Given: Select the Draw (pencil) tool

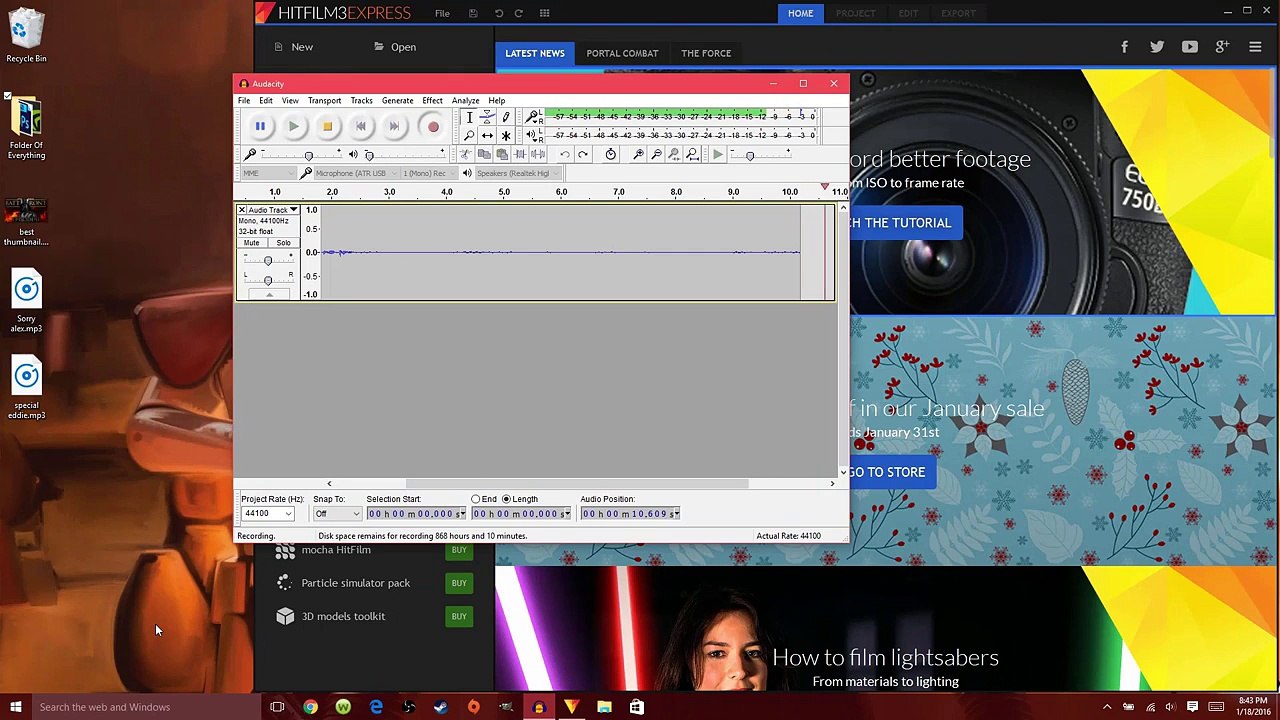Looking at the screenshot, I should [505, 117].
